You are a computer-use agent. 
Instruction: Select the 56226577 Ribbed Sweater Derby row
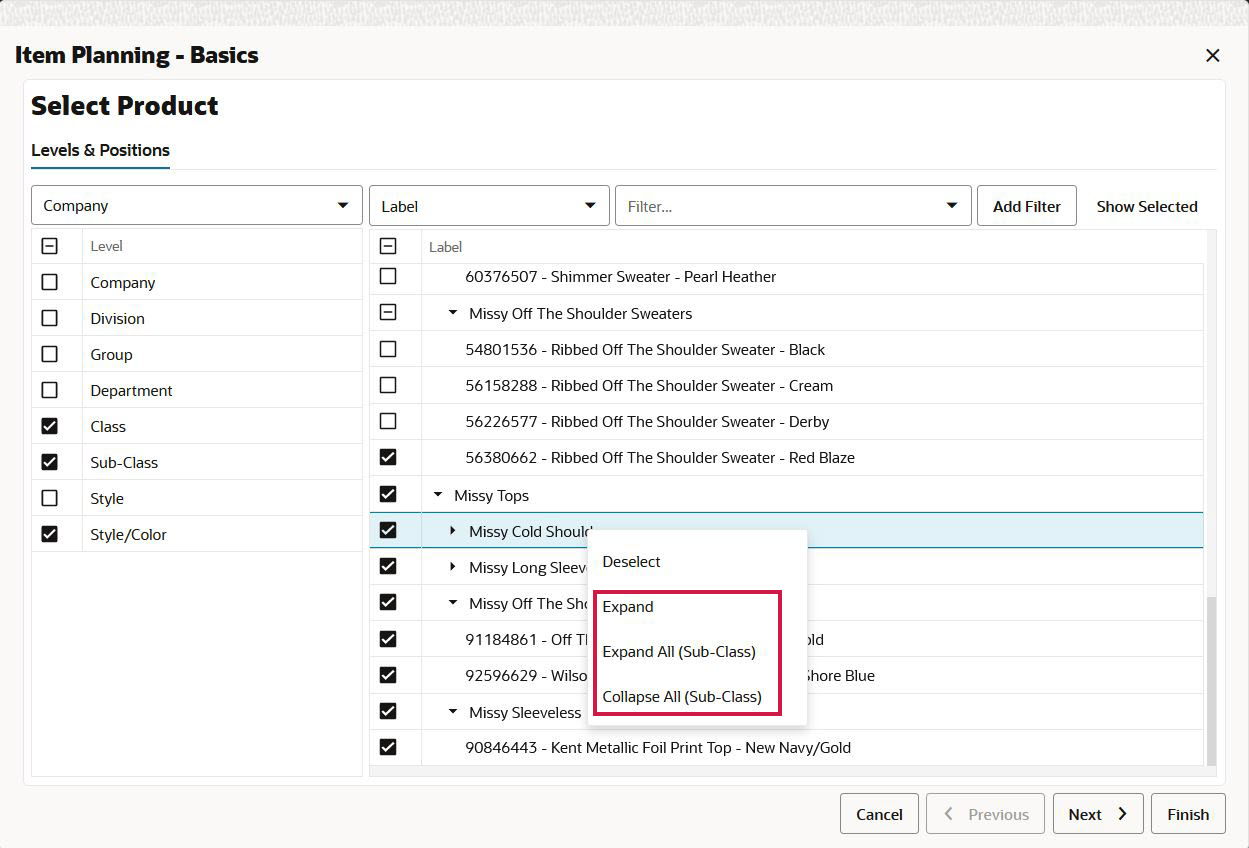(786, 421)
